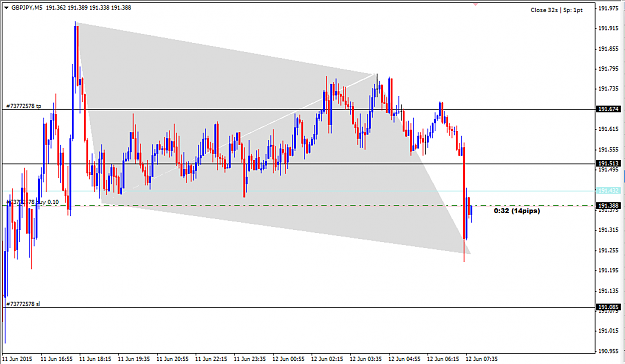Click the 191.135 price scale value
The height and width of the screenshot is (364, 625).
(x=608, y=291)
